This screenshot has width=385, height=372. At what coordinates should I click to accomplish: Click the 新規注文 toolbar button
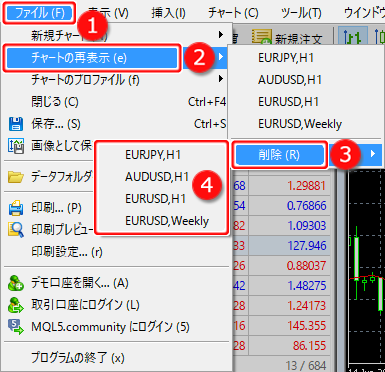pos(287,38)
